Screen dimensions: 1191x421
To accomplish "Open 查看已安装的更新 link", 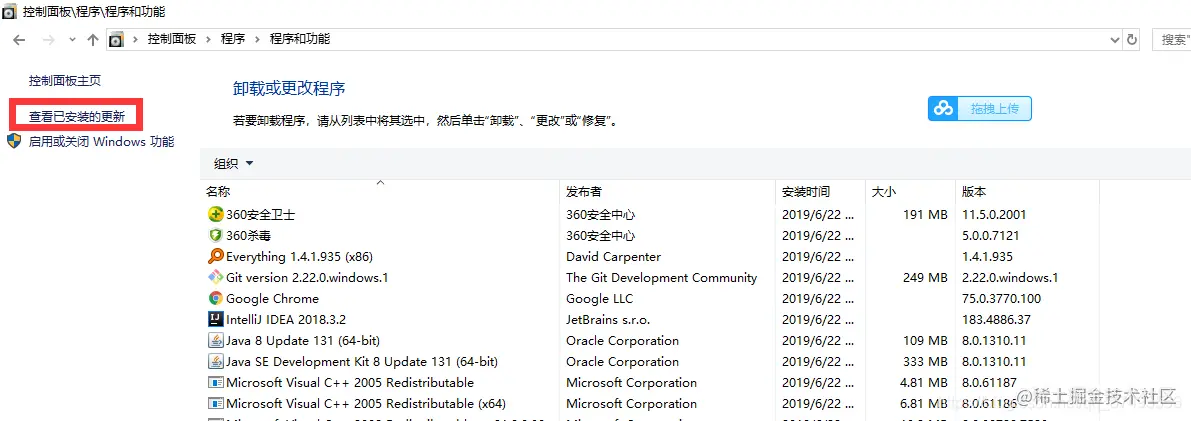I will [77, 116].
